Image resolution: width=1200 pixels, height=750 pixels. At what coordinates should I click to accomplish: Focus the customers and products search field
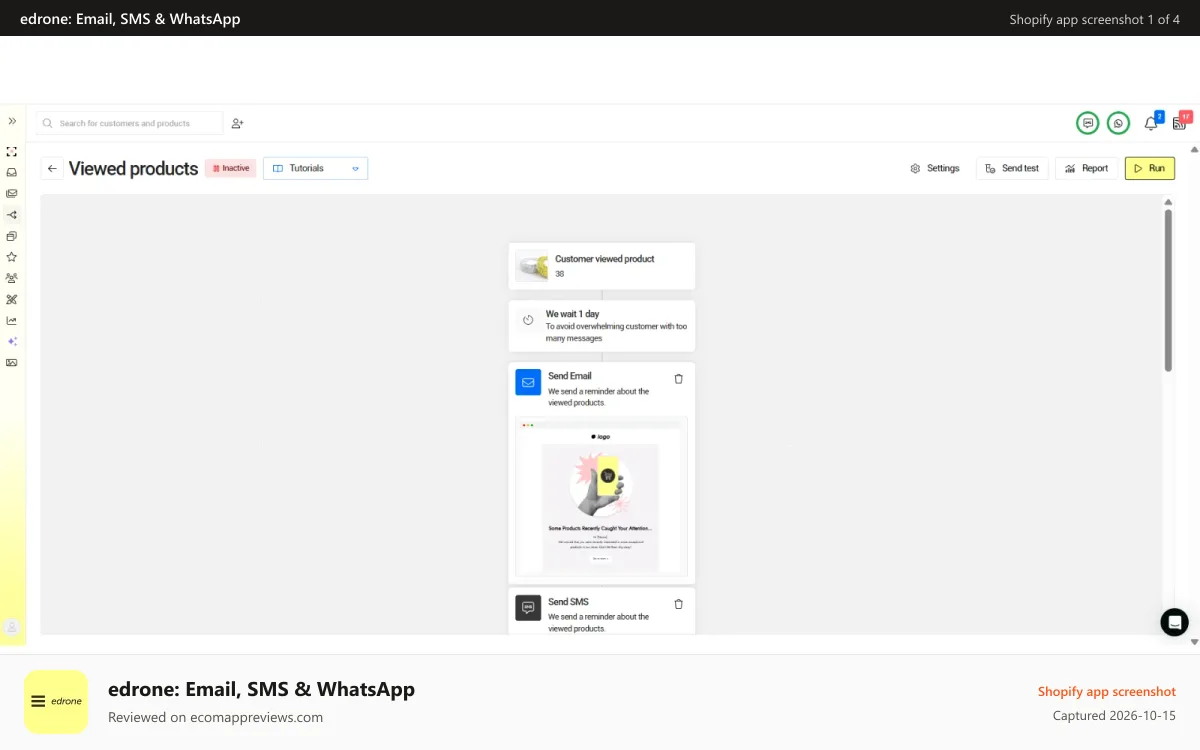(130, 123)
